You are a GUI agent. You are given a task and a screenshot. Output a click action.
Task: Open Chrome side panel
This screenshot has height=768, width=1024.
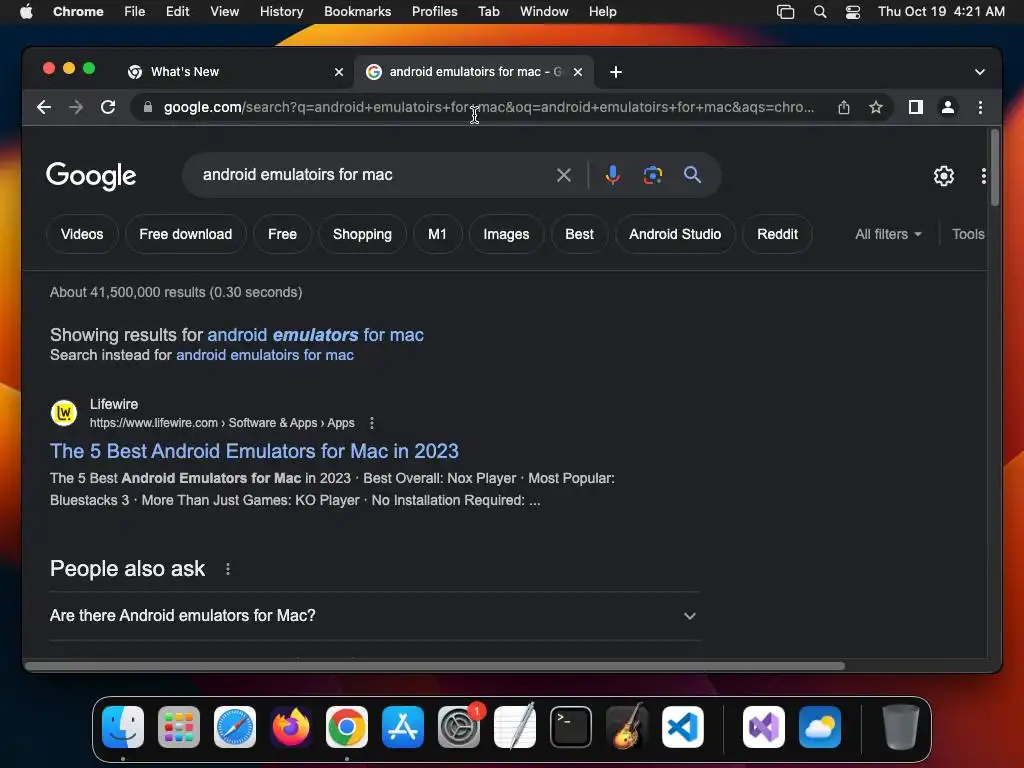pos(916,107)
